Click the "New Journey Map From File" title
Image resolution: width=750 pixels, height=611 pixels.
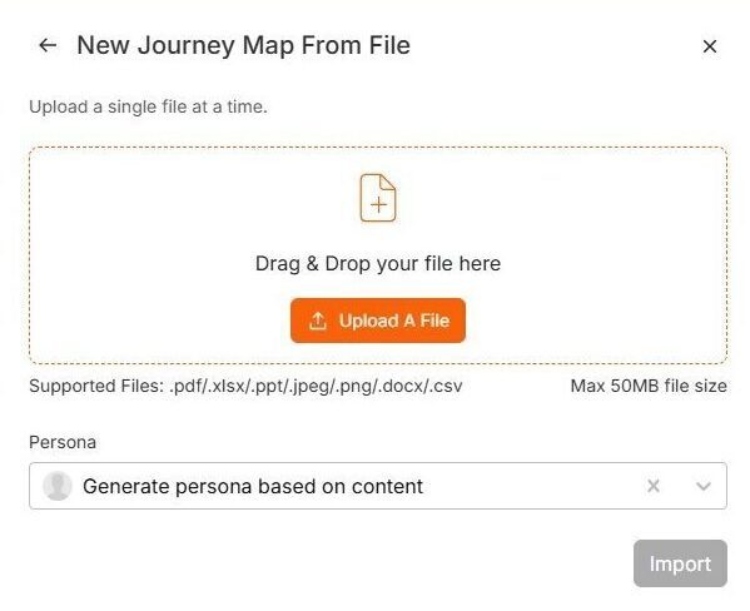[243, 45]
